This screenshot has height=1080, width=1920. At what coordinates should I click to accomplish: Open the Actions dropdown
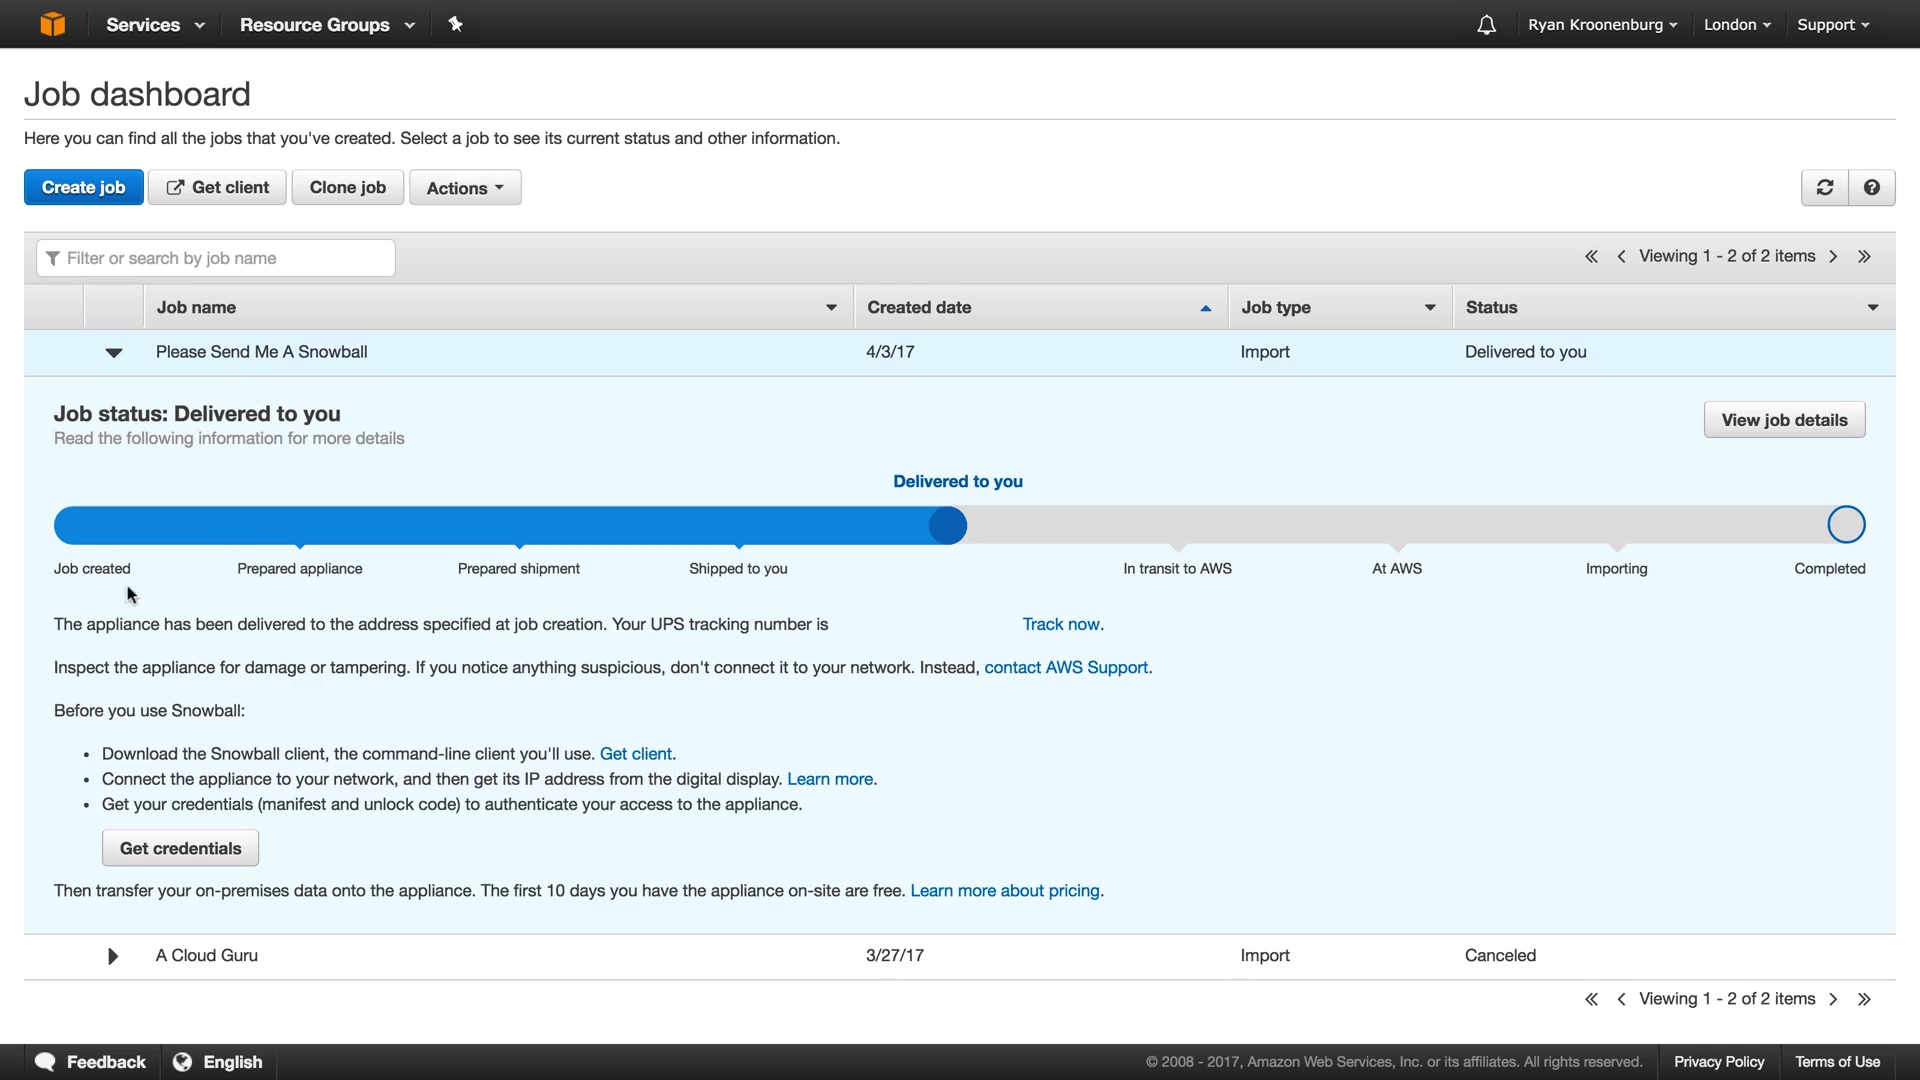(x=465, y=188)
